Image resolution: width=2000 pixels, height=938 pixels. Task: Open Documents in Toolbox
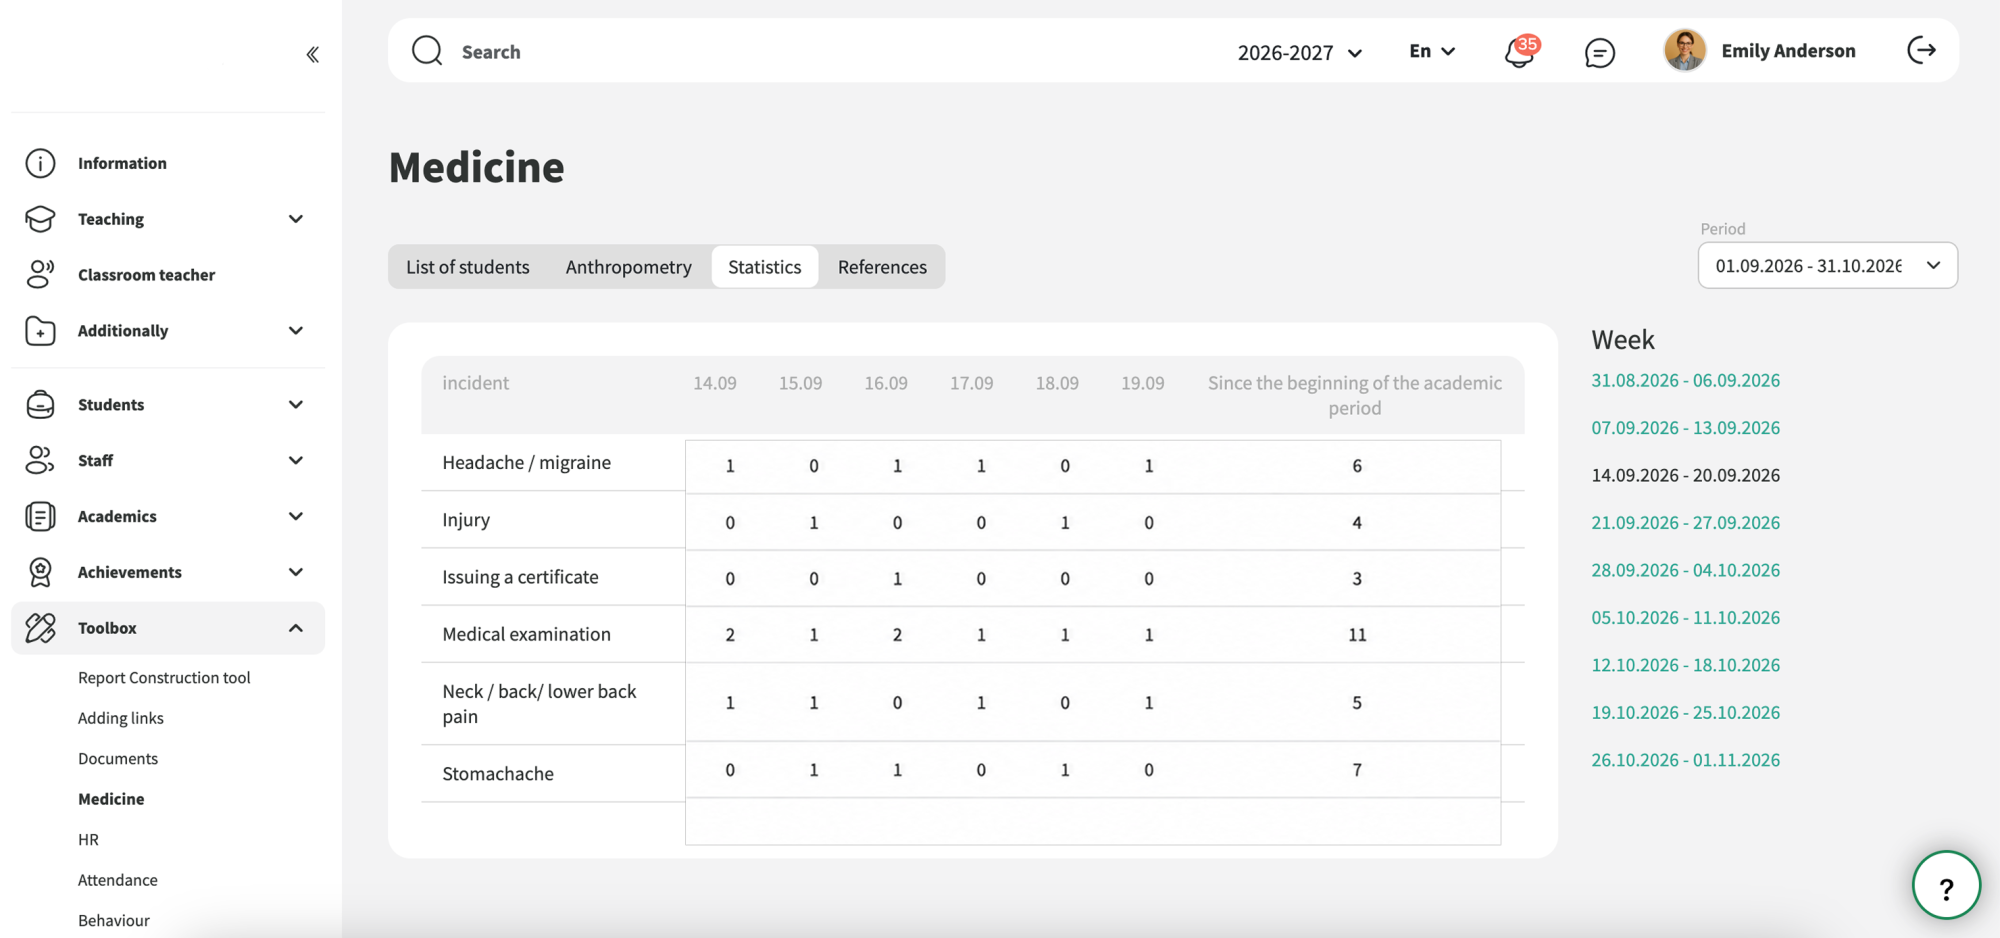pos(118,759)
